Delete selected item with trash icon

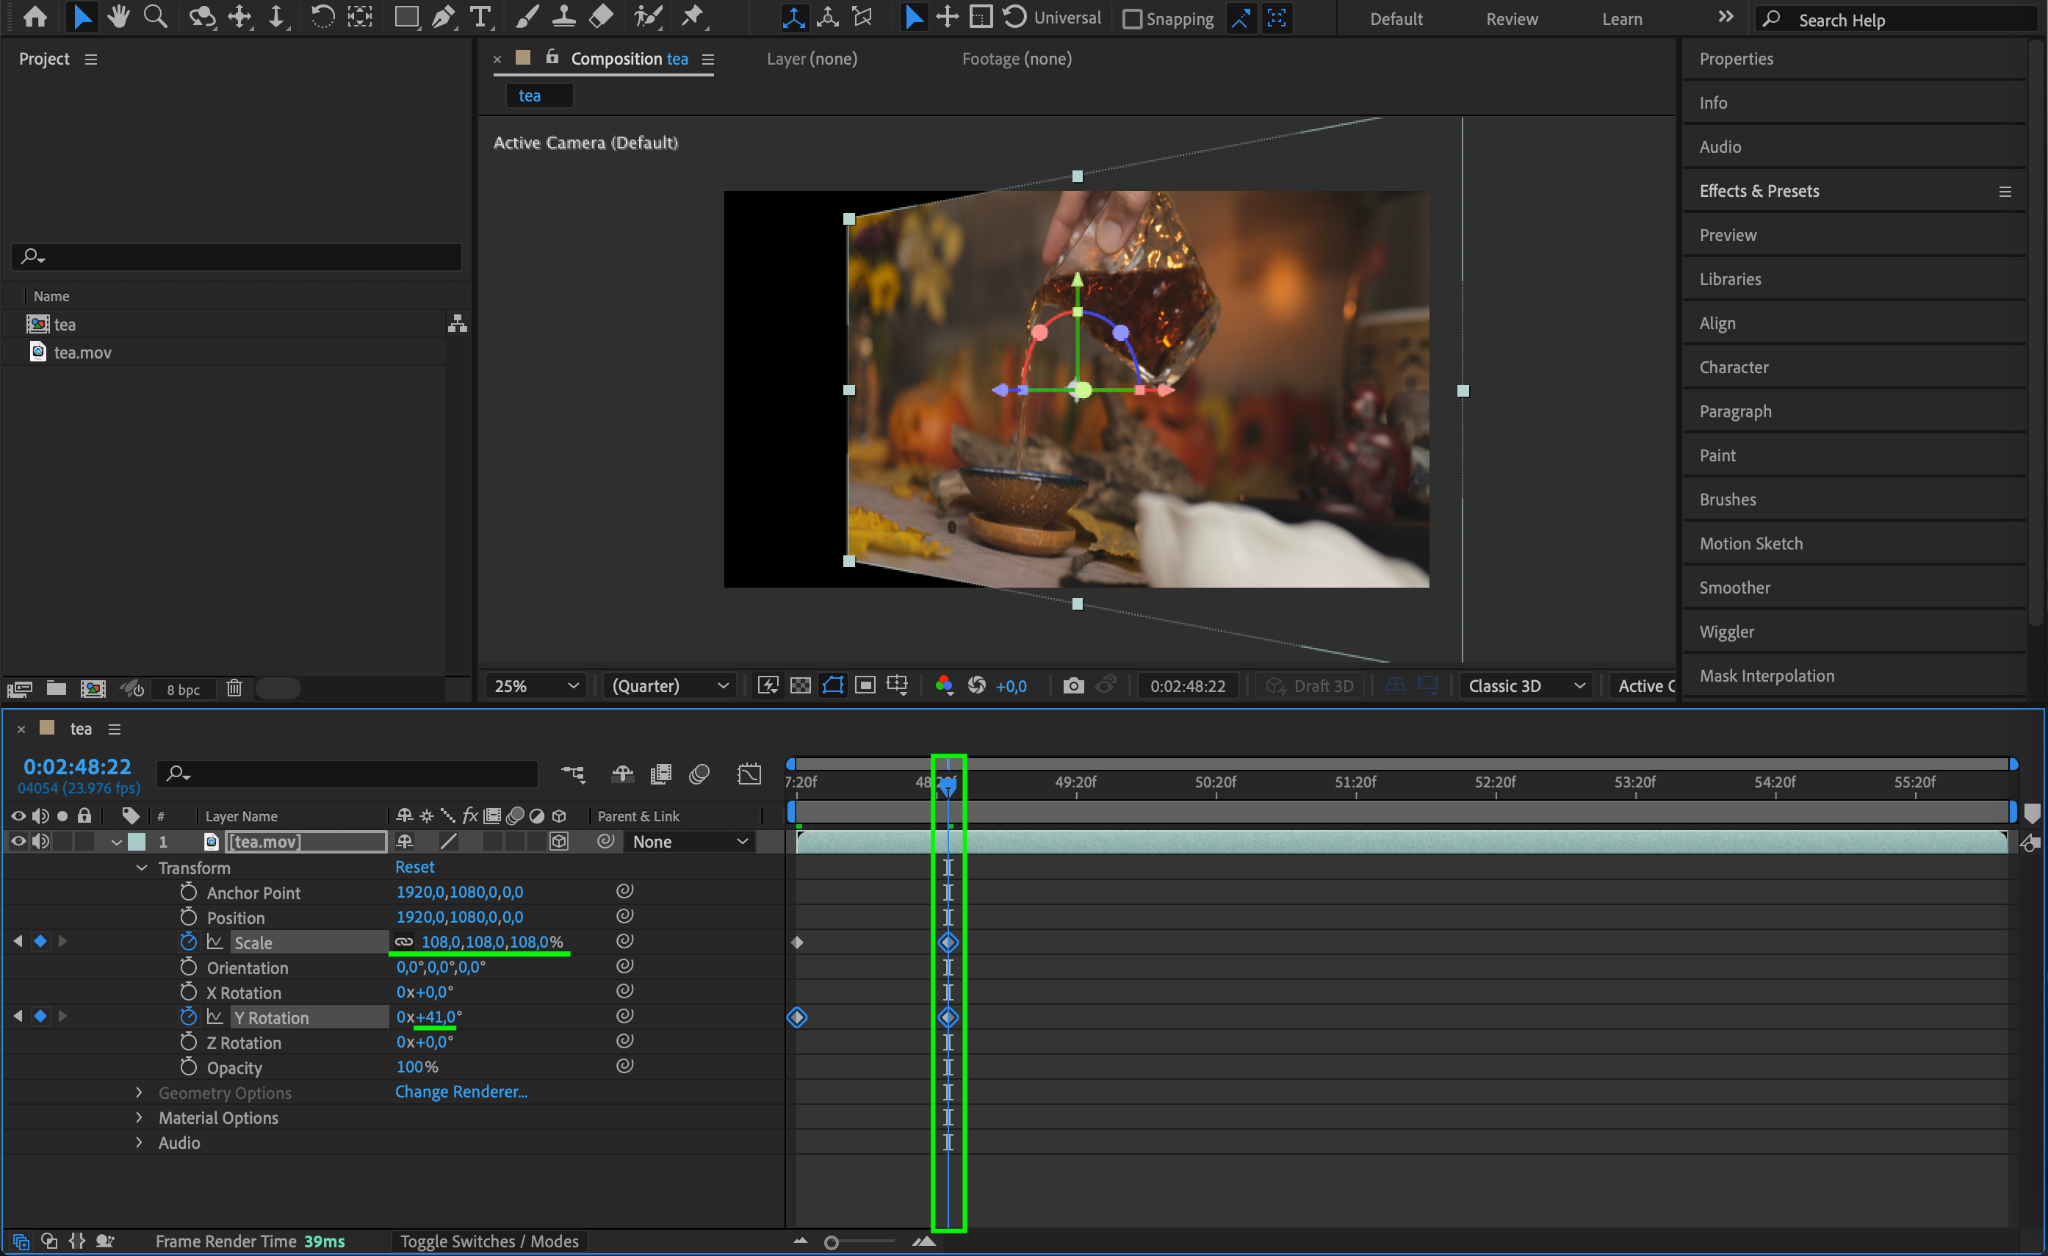(x=234, y=688)
